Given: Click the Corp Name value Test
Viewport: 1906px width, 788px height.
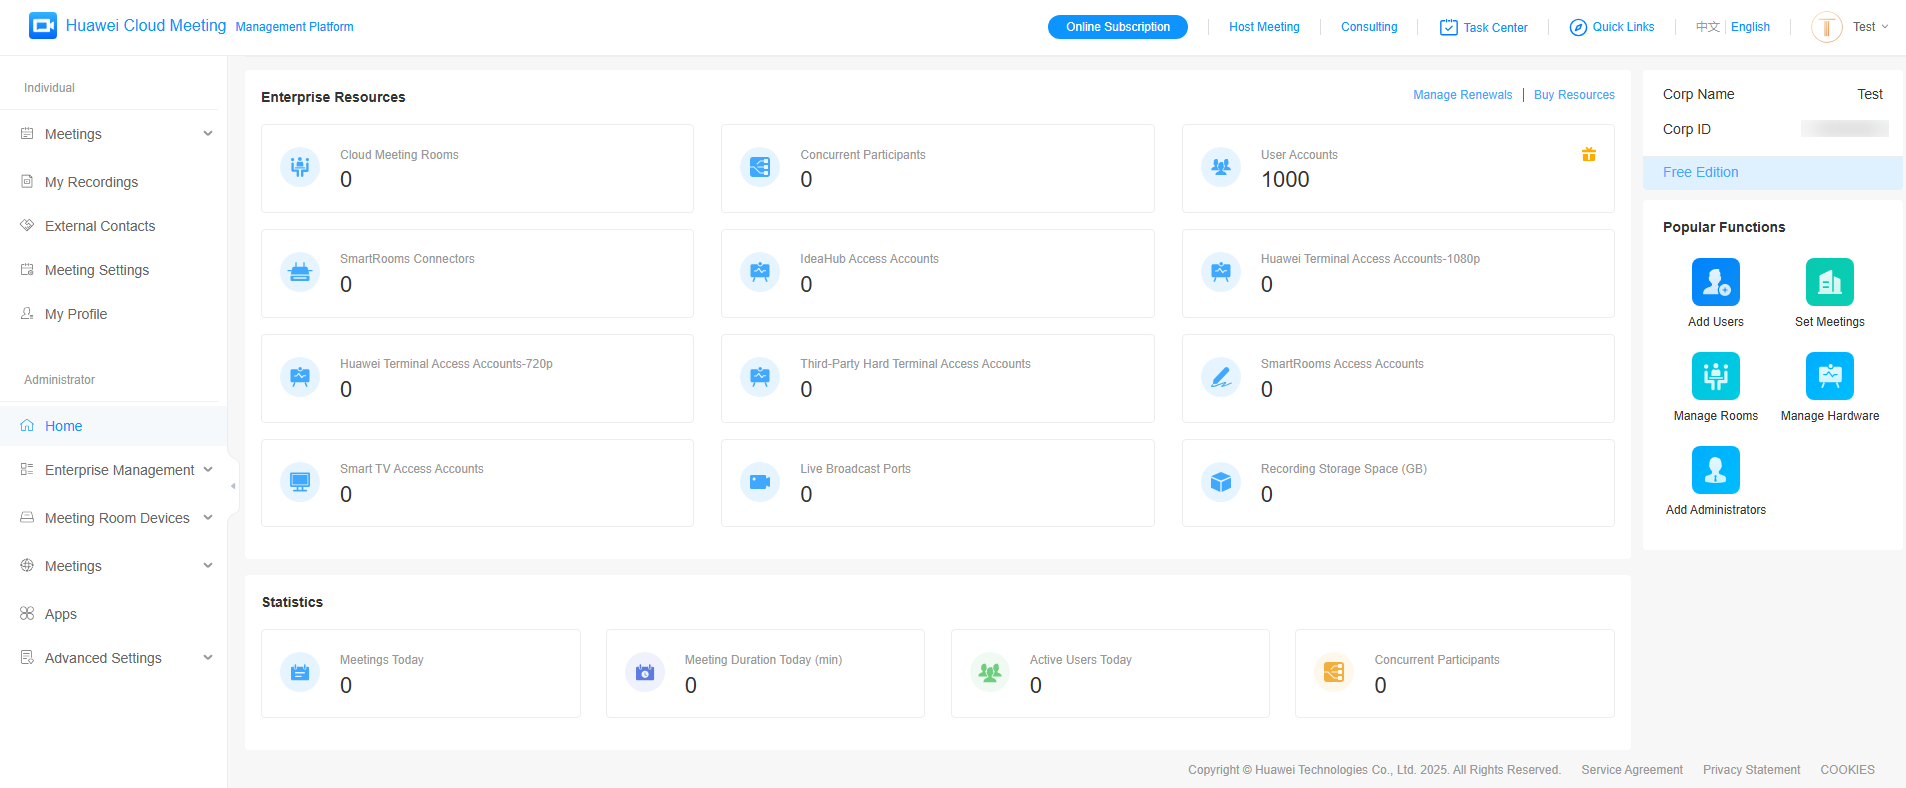Looking at the screenshot, I should 1870,94.
